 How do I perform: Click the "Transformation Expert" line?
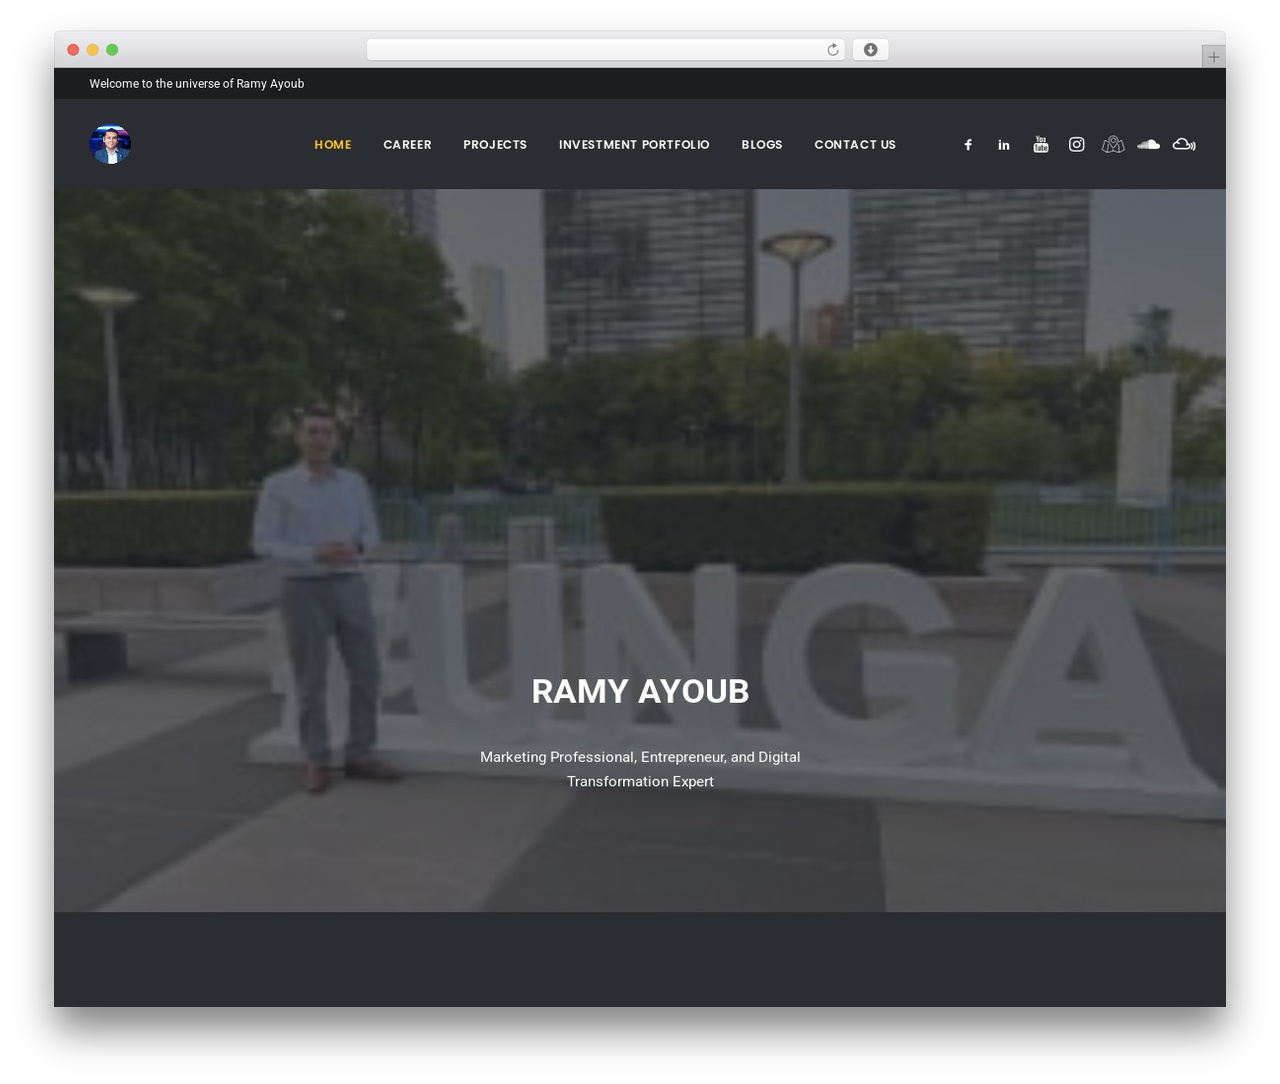(640, 781)
